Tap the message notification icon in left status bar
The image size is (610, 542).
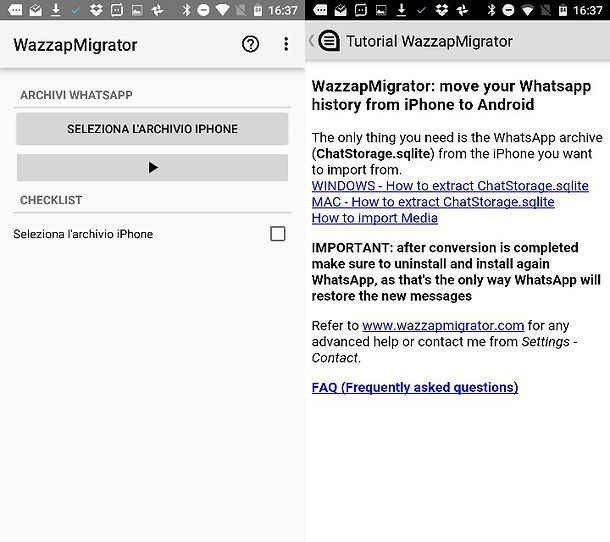point(15,10)
